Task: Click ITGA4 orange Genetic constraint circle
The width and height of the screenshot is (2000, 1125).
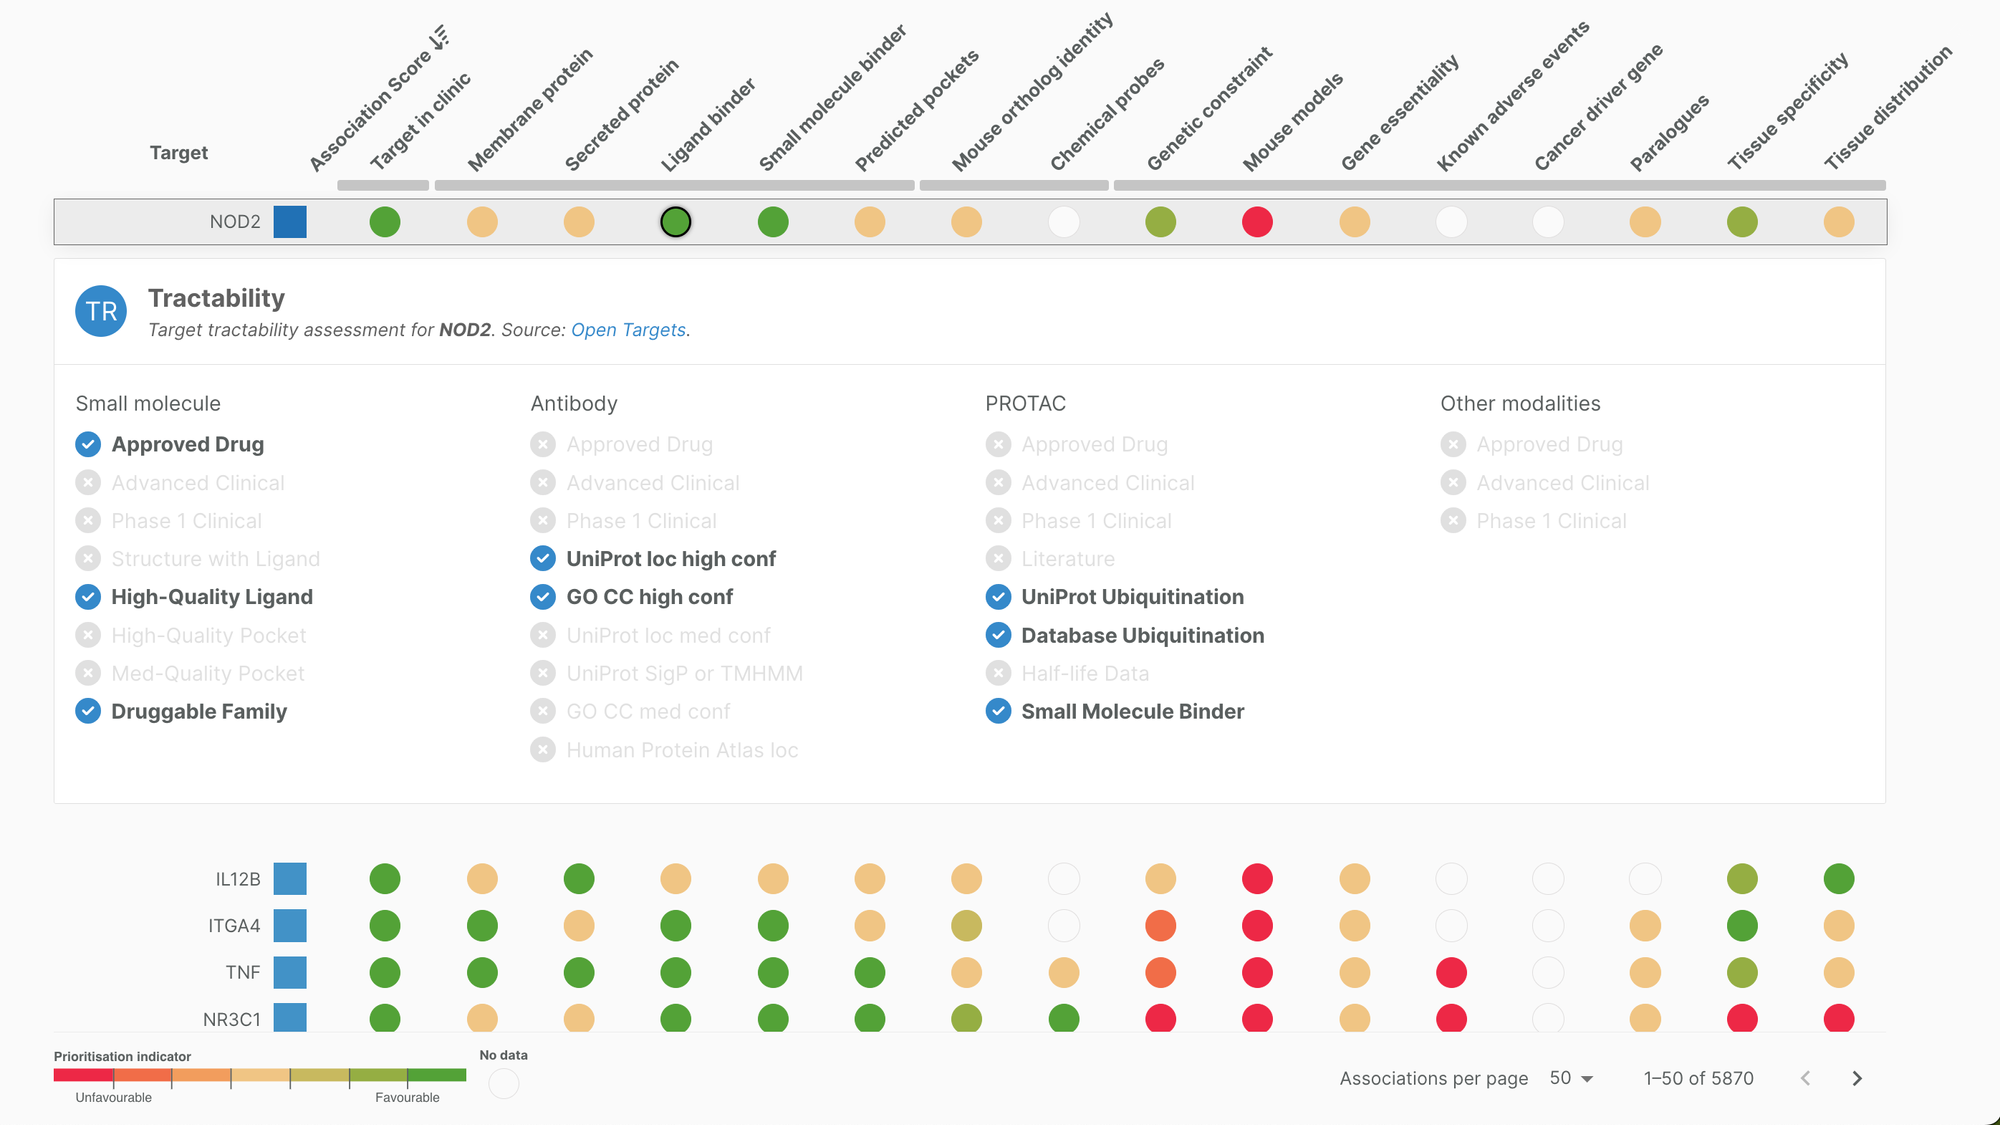Action: pos(1160,926)
